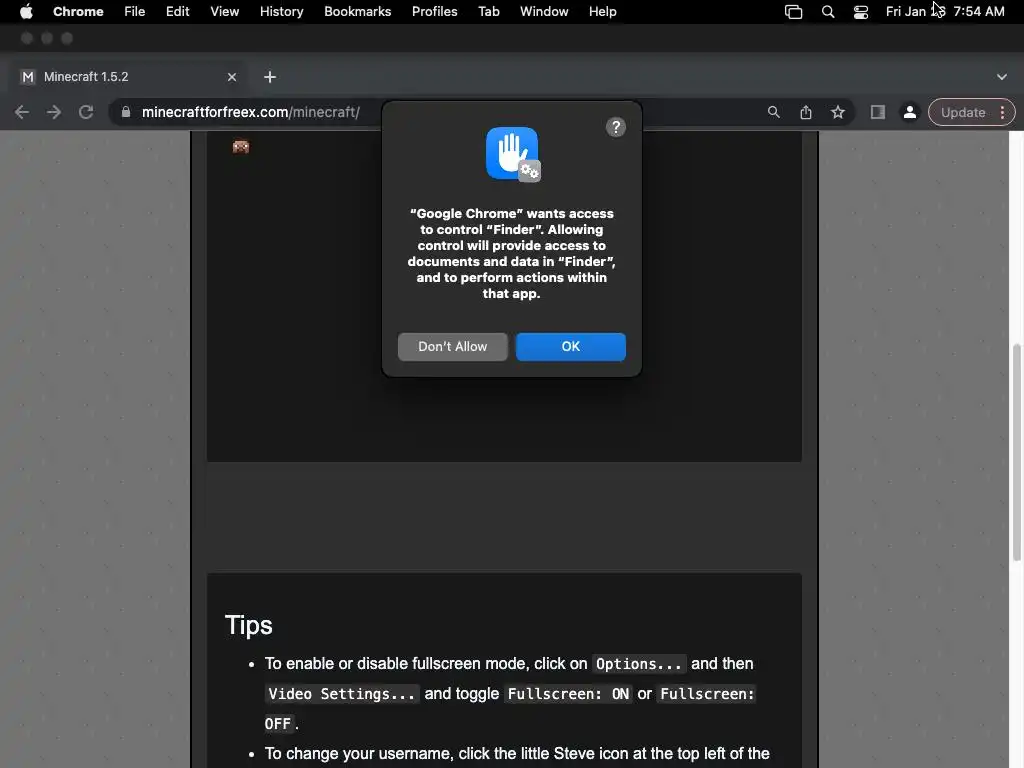1024x768 pixels.
Task: Click the Options... code text in tips
Action: [639, 664]
